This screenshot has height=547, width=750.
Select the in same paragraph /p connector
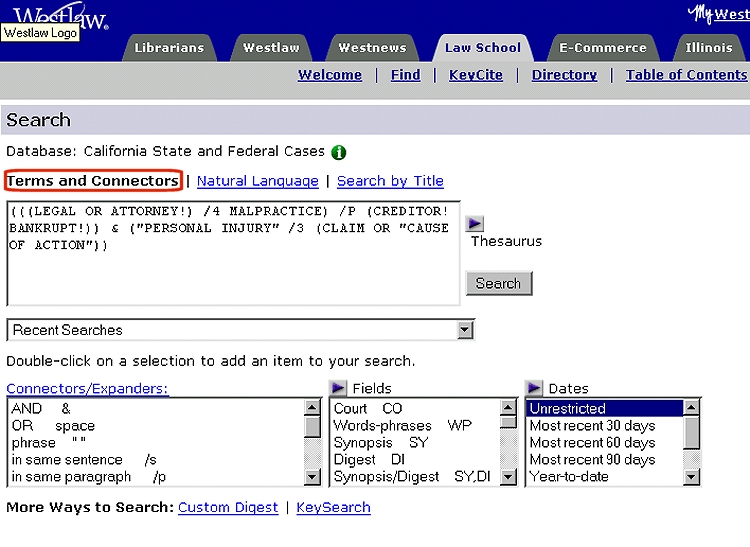156,477
